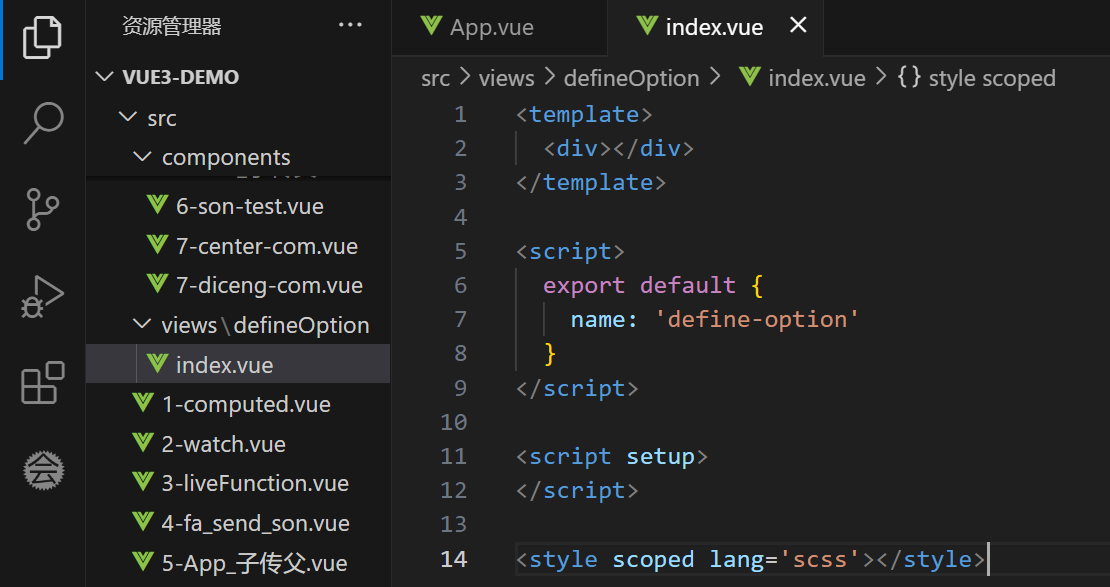Click the round seal icon in activity bar
This screenshot has height=587, width=1110.
[43, 469]
